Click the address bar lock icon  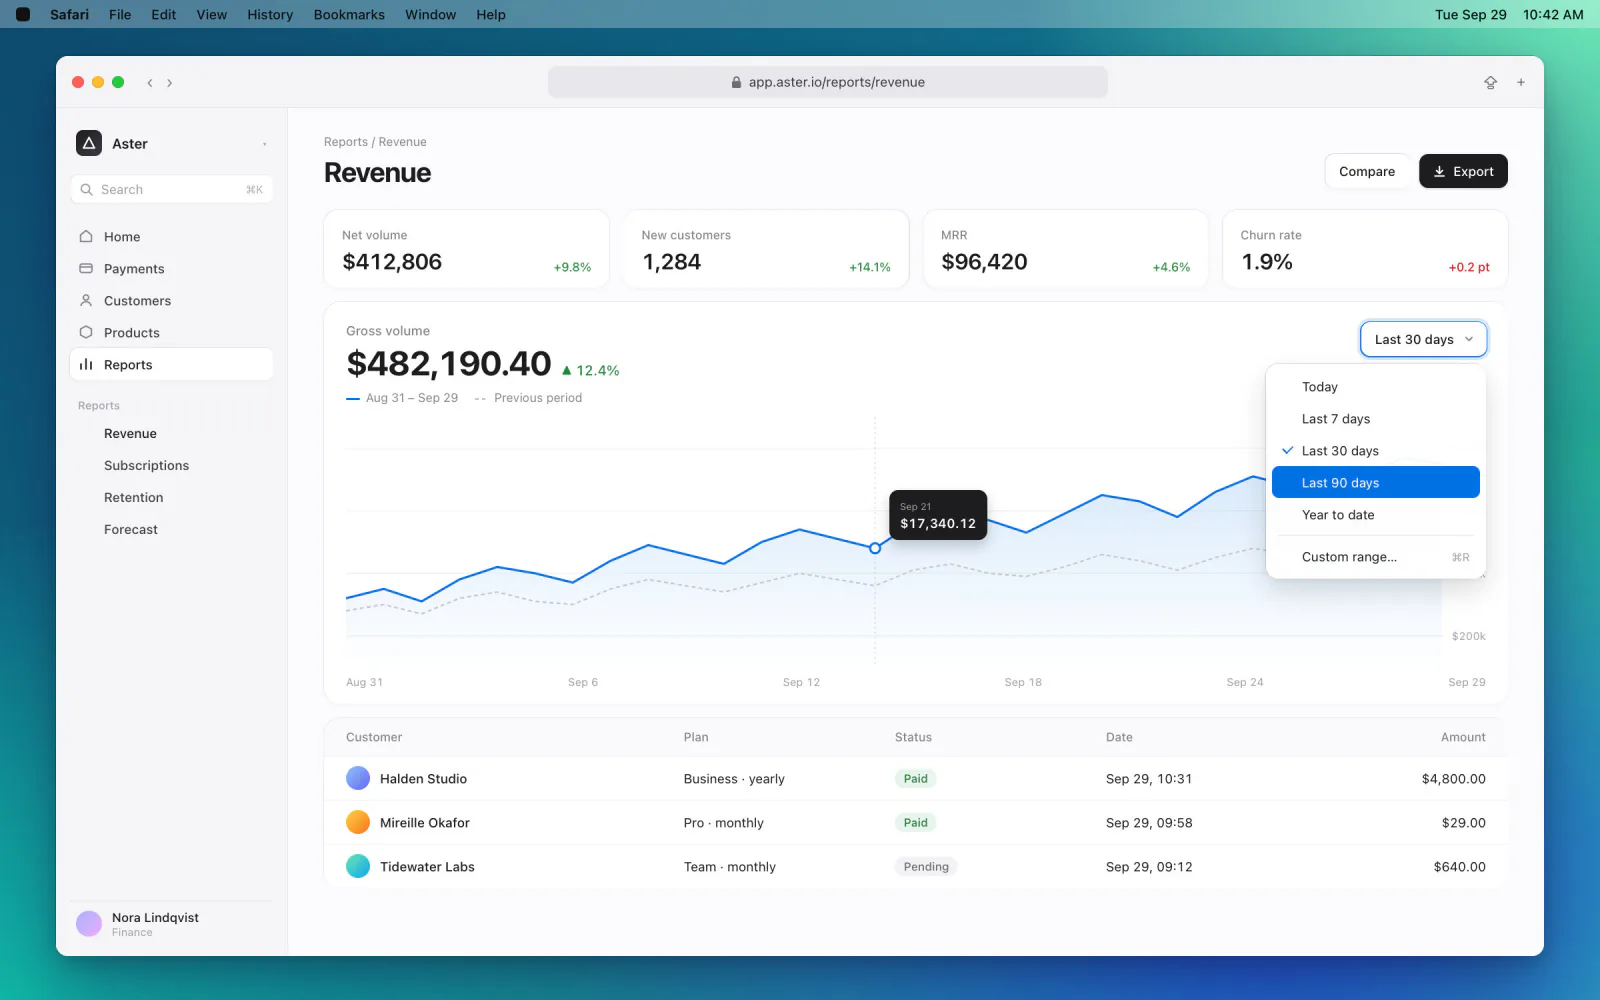(737, 83)
